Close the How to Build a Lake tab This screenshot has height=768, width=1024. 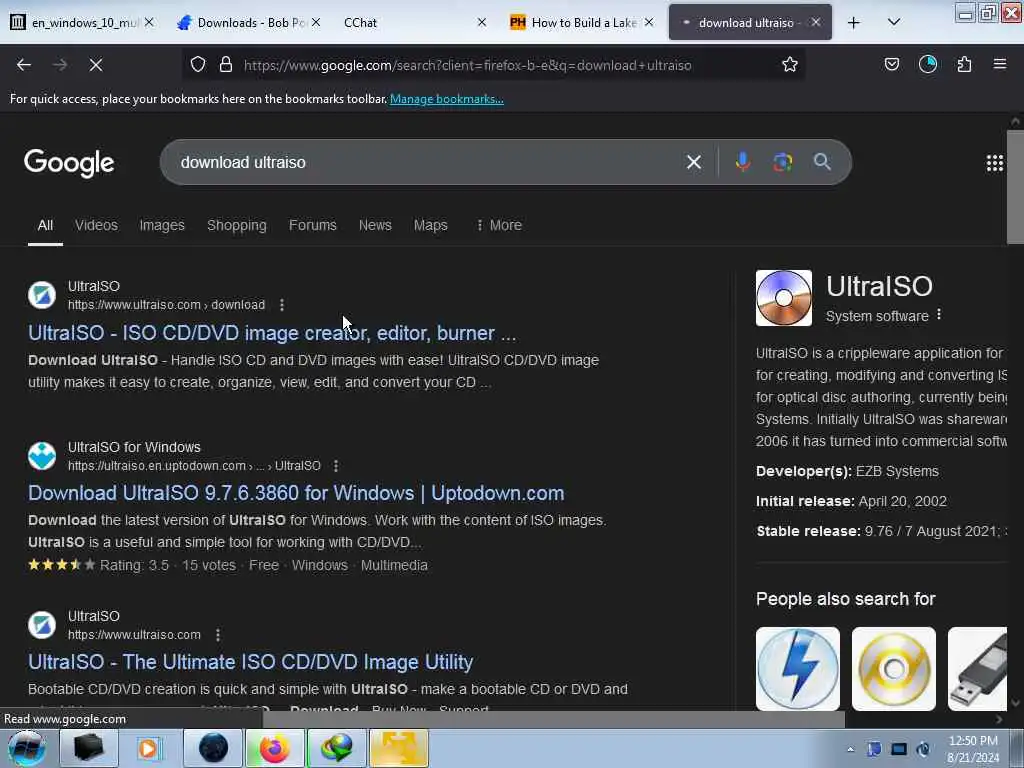click(x=648, y=22)
